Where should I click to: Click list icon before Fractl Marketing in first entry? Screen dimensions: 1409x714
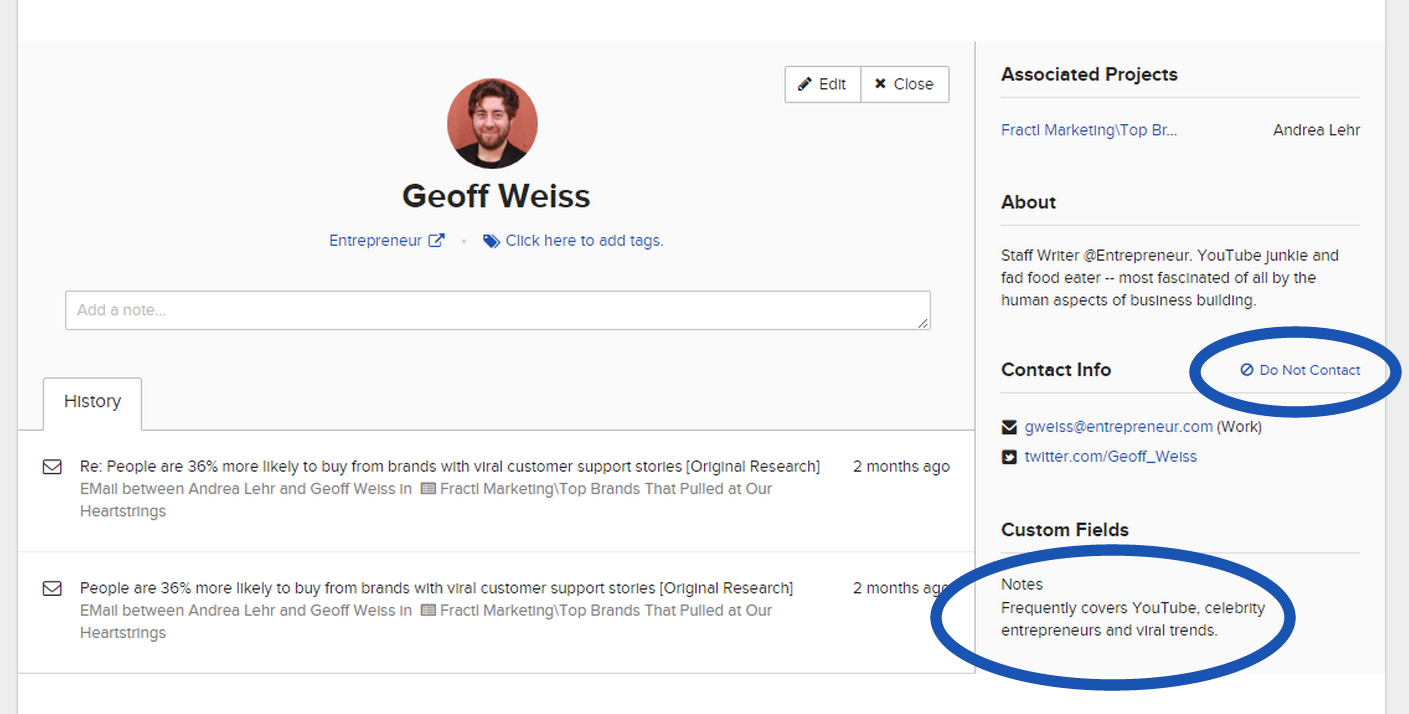[428, 489]
